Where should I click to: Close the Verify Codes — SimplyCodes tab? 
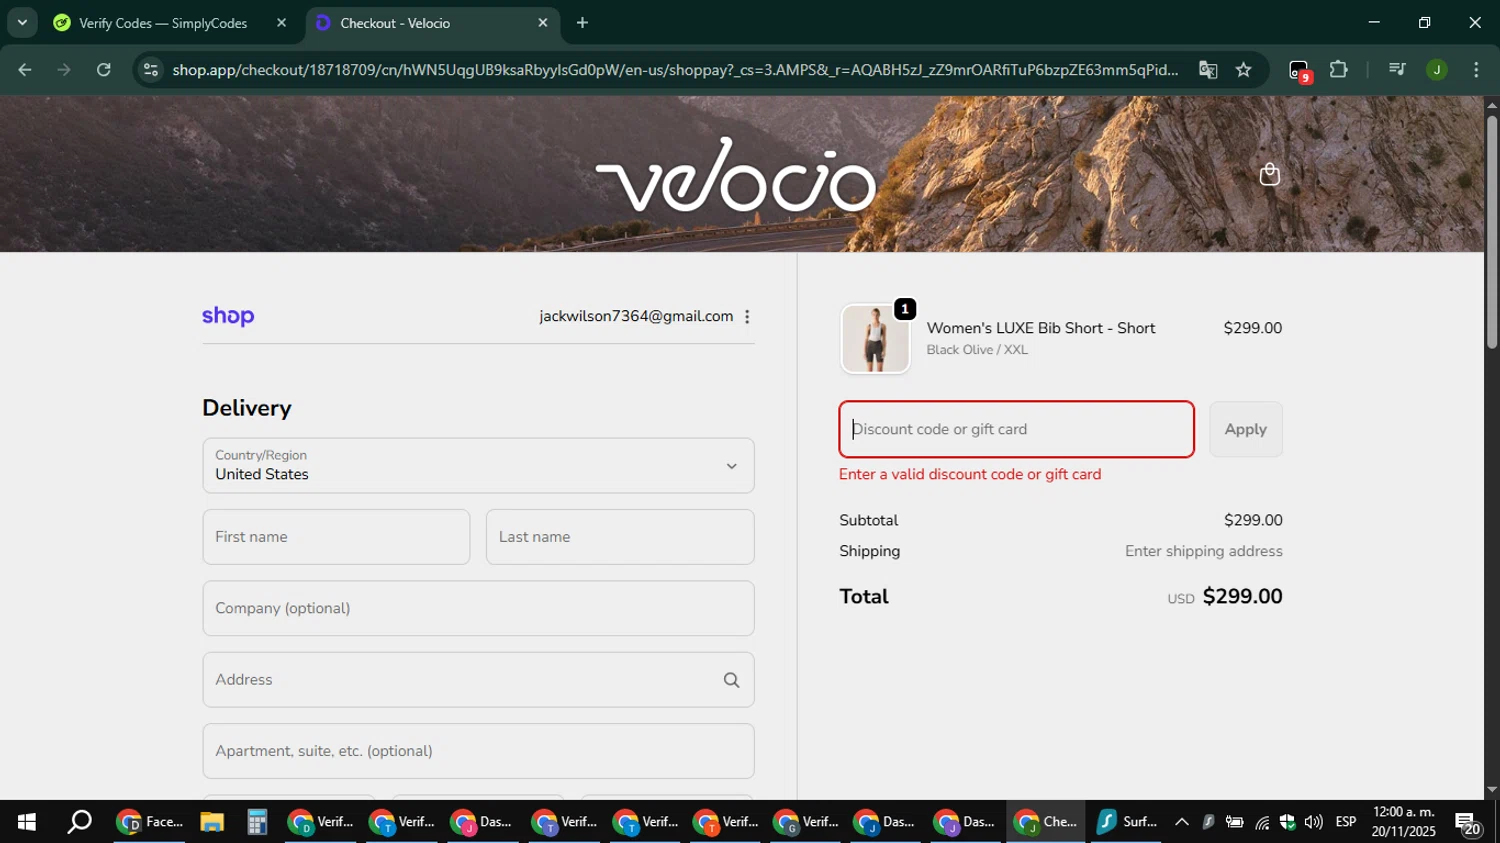click(281, 23)
